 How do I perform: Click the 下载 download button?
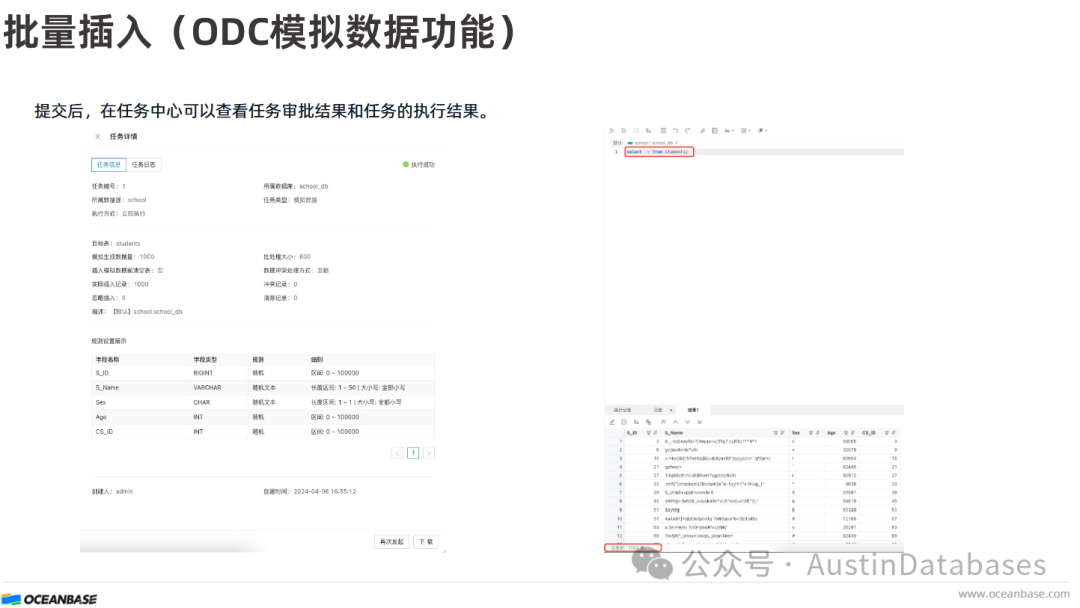coord(426,542)
